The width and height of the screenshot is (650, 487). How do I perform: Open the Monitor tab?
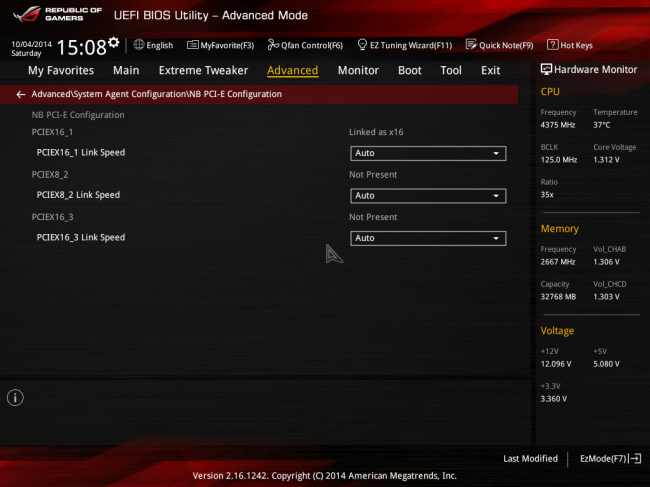click(x=358, y=70)
